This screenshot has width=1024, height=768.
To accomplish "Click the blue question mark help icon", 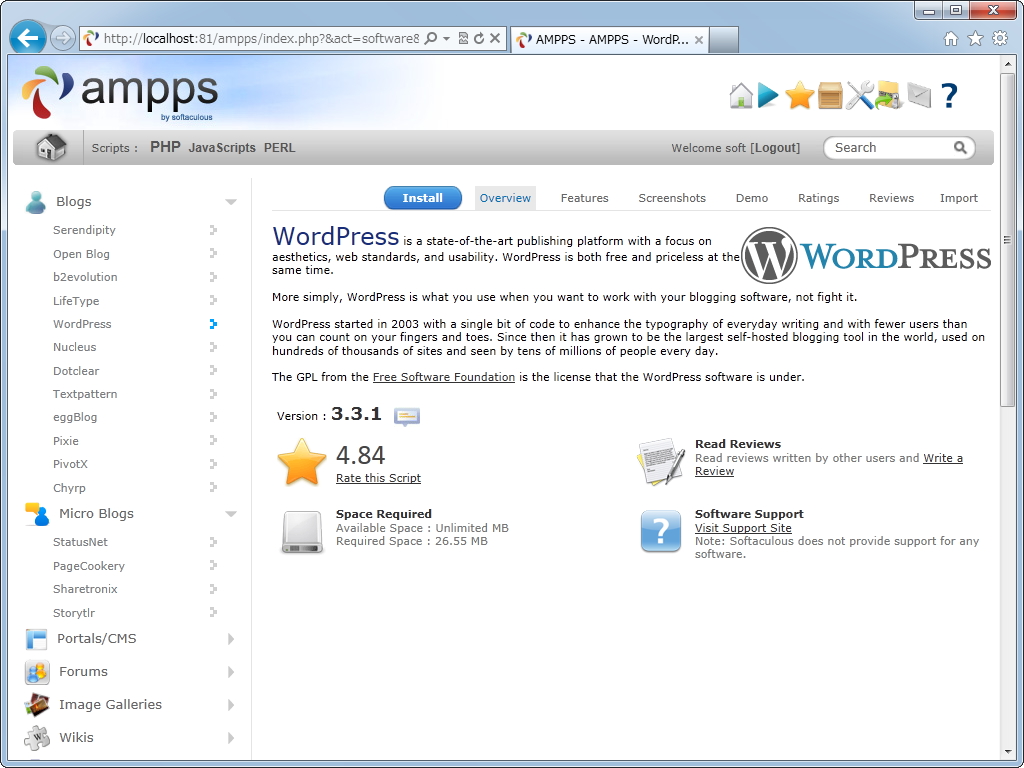I will pyautogui.click(x=950, y=96).
